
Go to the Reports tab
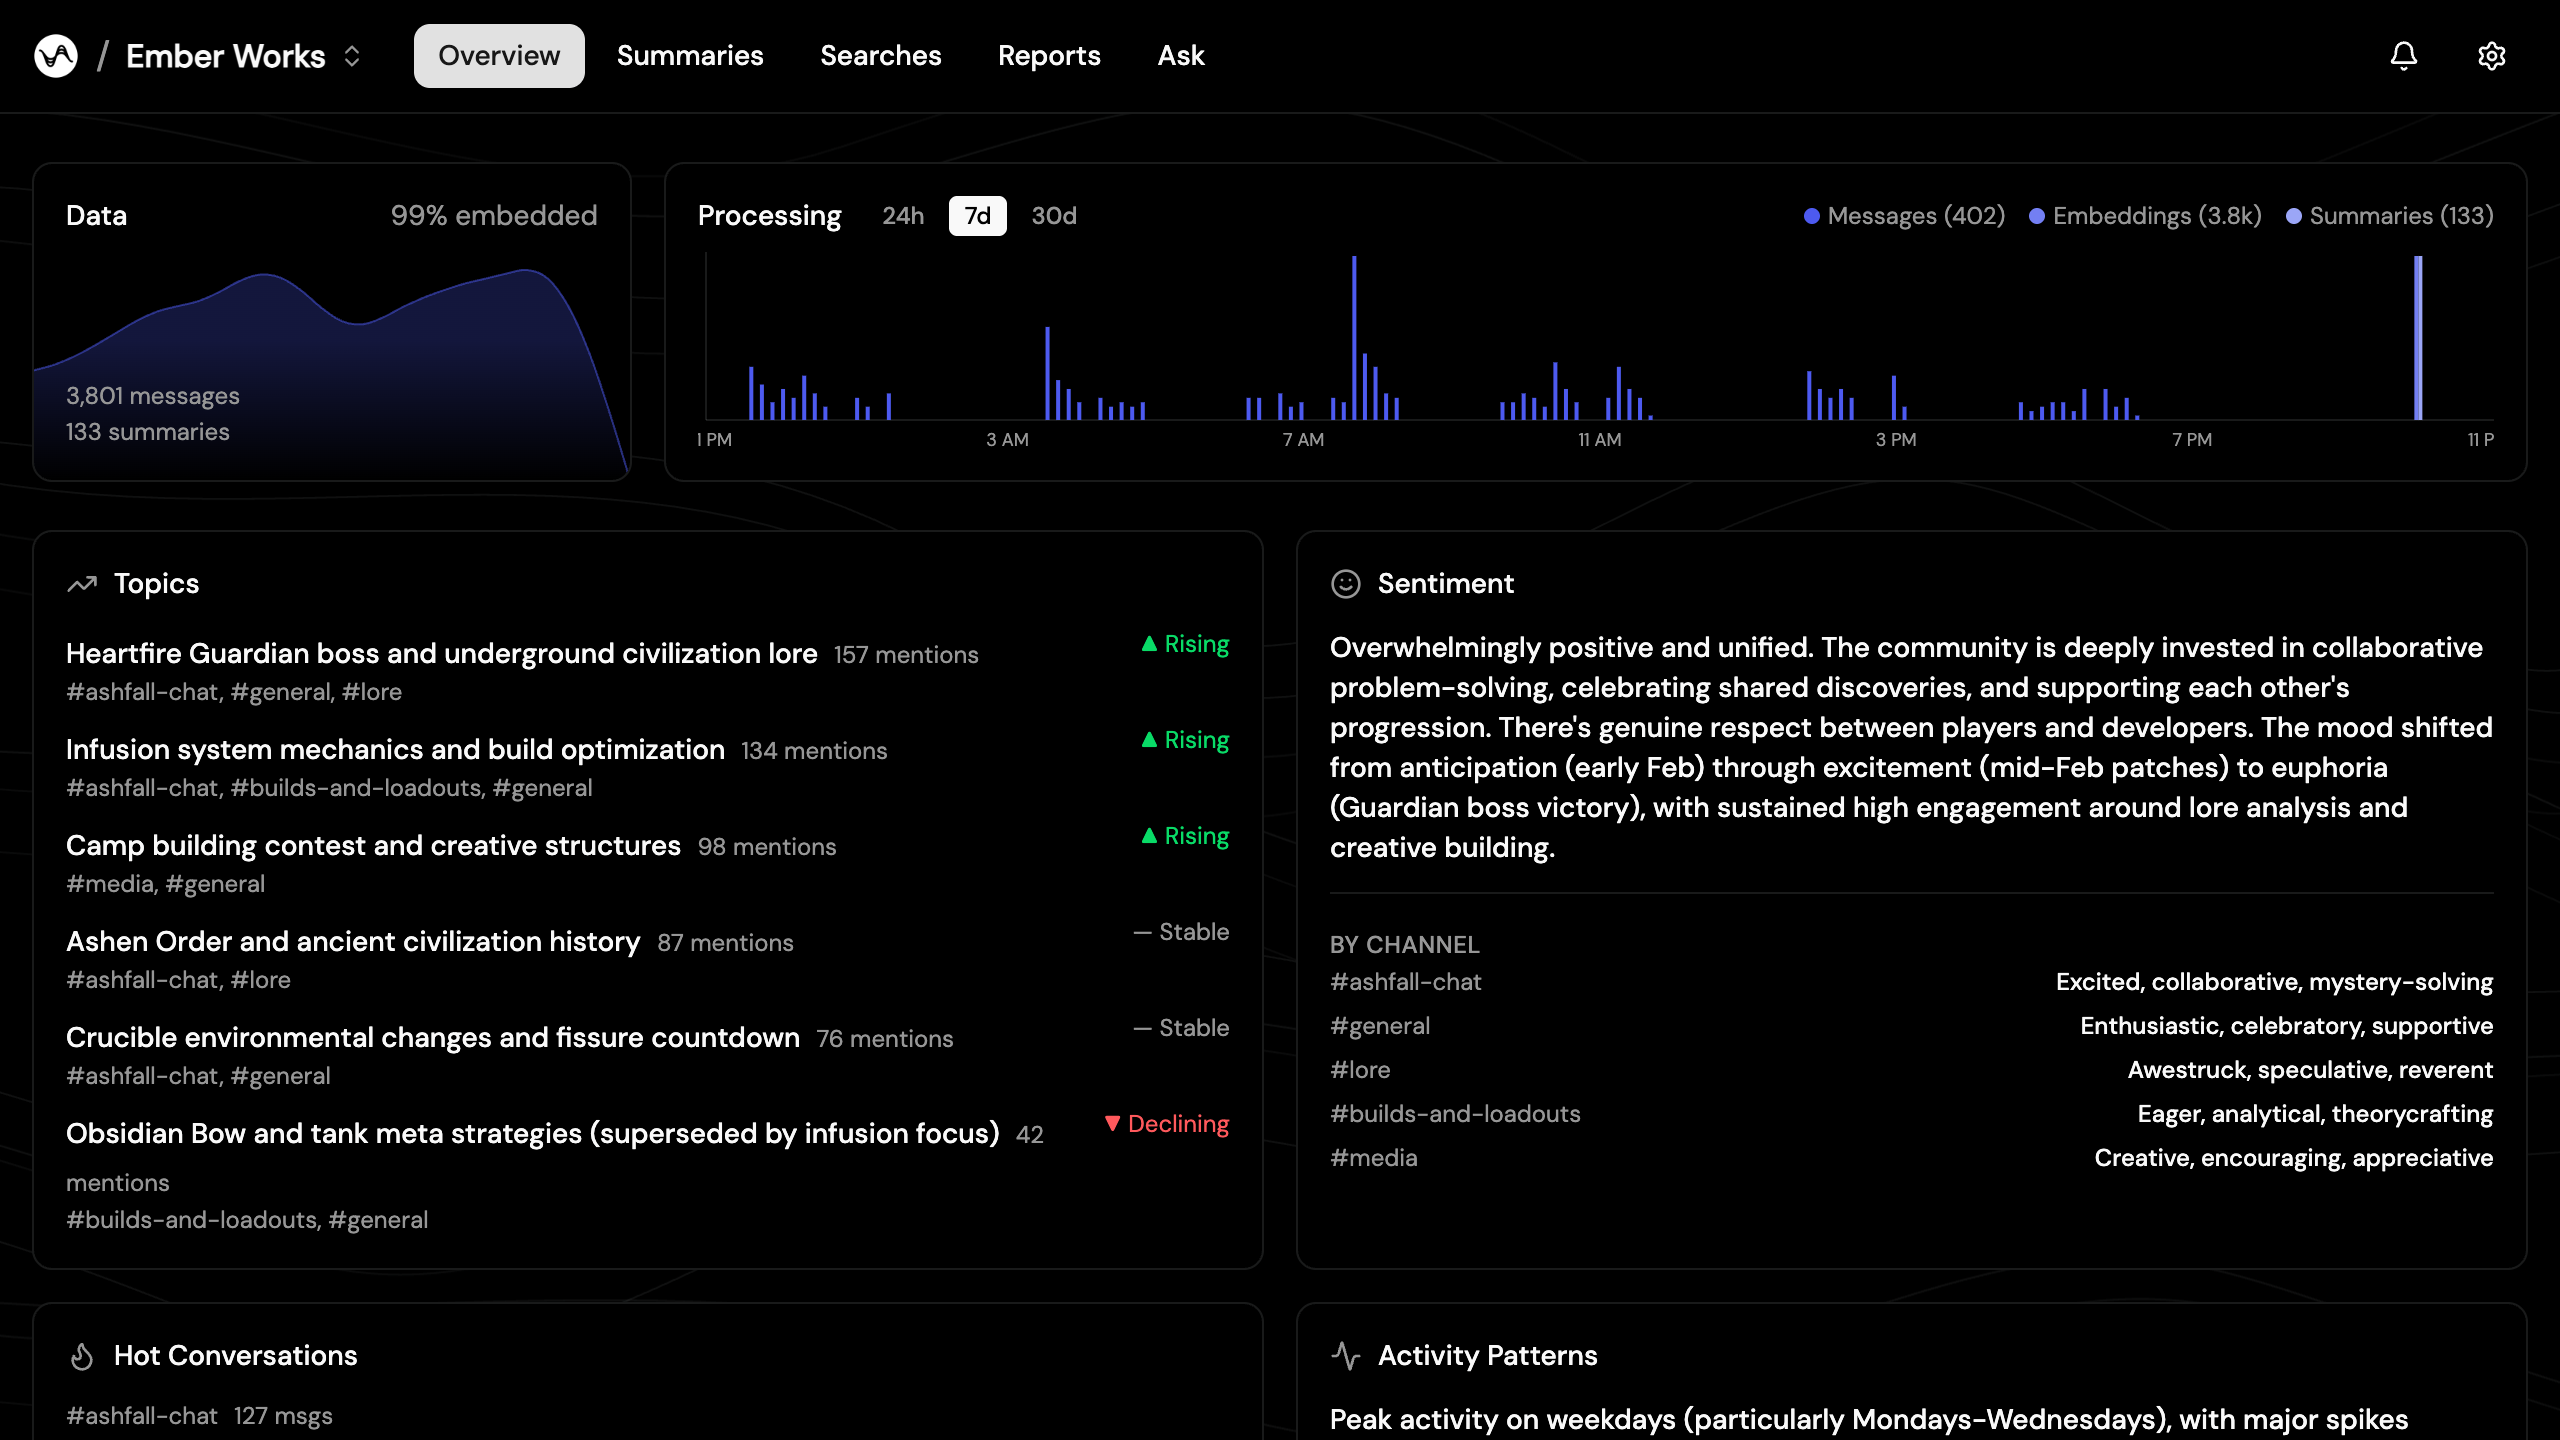(1049, 56)
